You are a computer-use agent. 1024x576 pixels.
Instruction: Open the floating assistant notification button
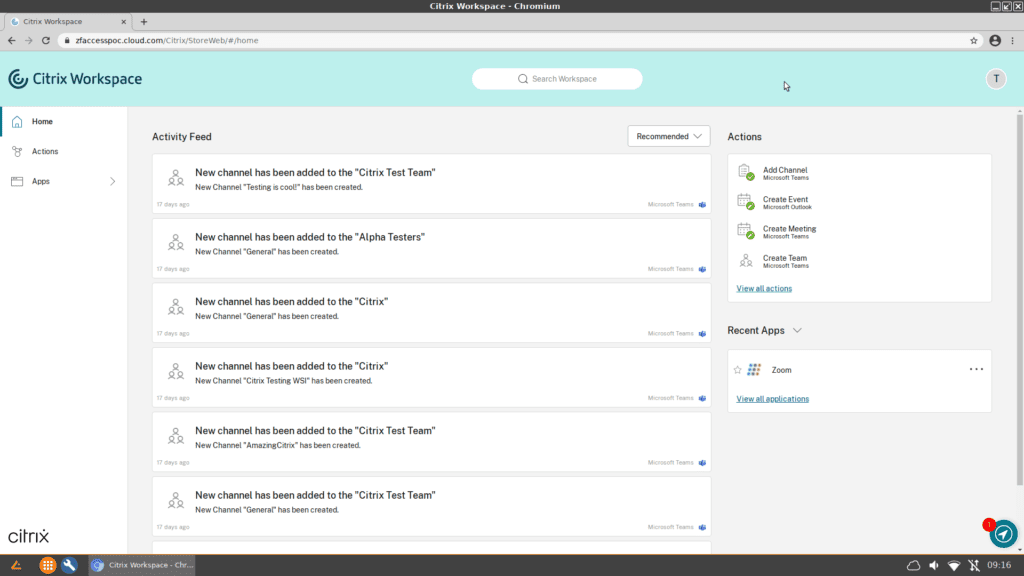[x=1003, y=534]
